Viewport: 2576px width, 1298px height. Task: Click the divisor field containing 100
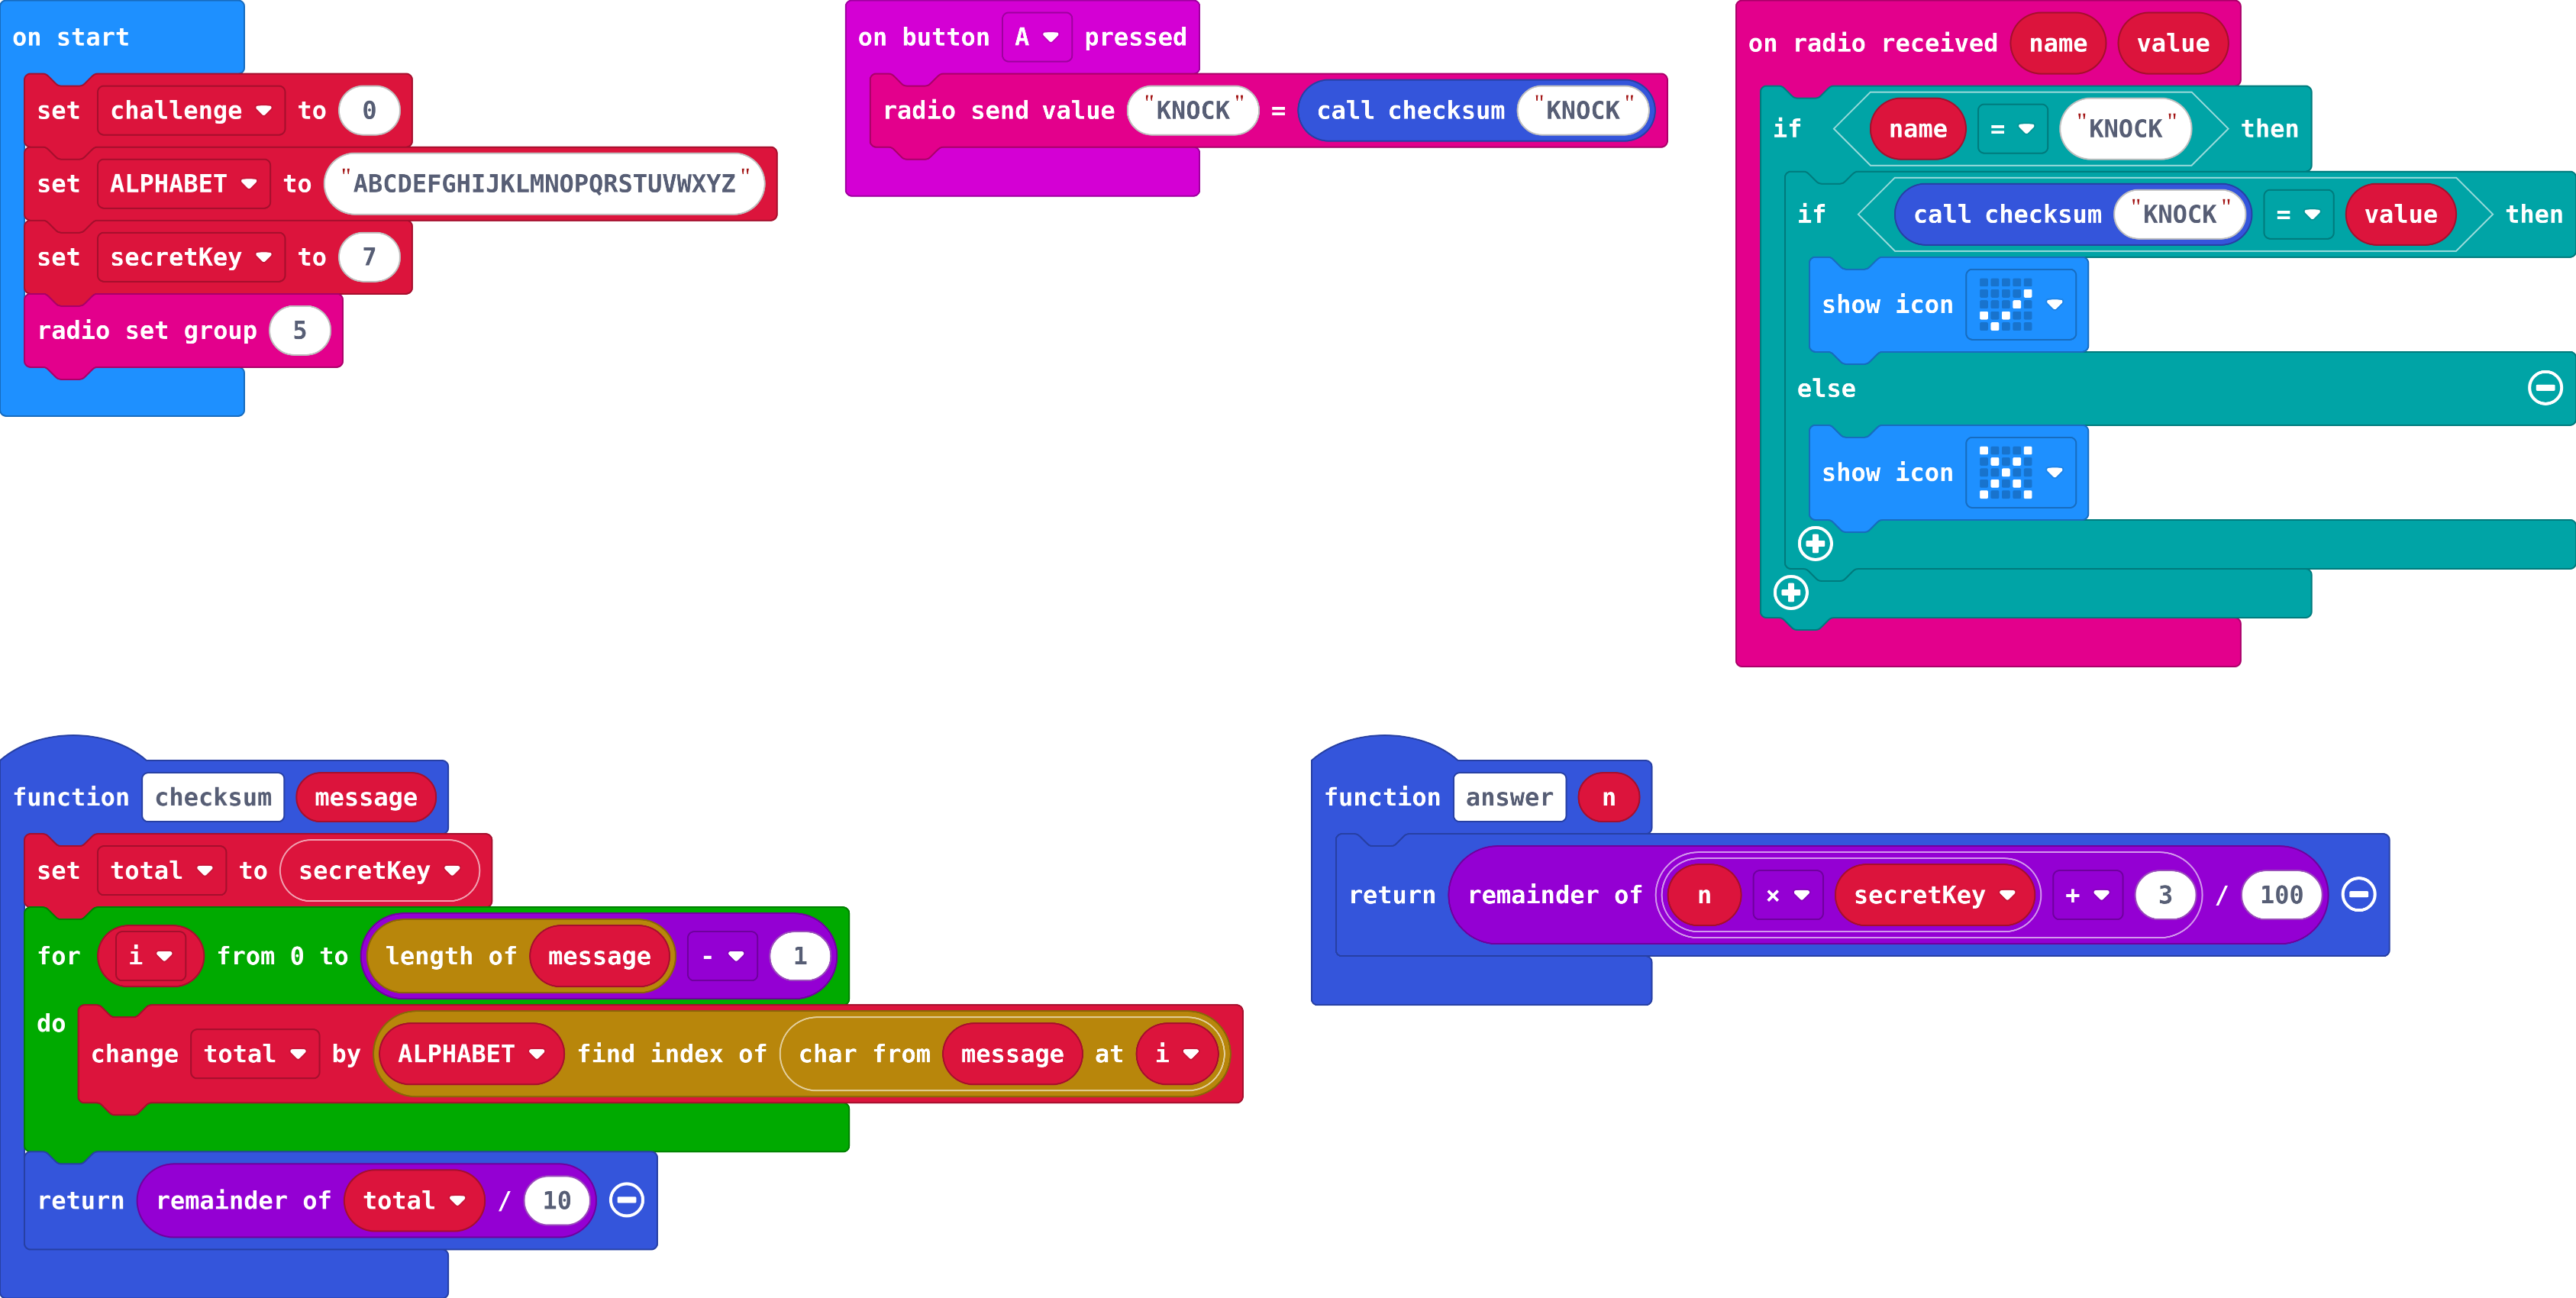(2281, 896)
